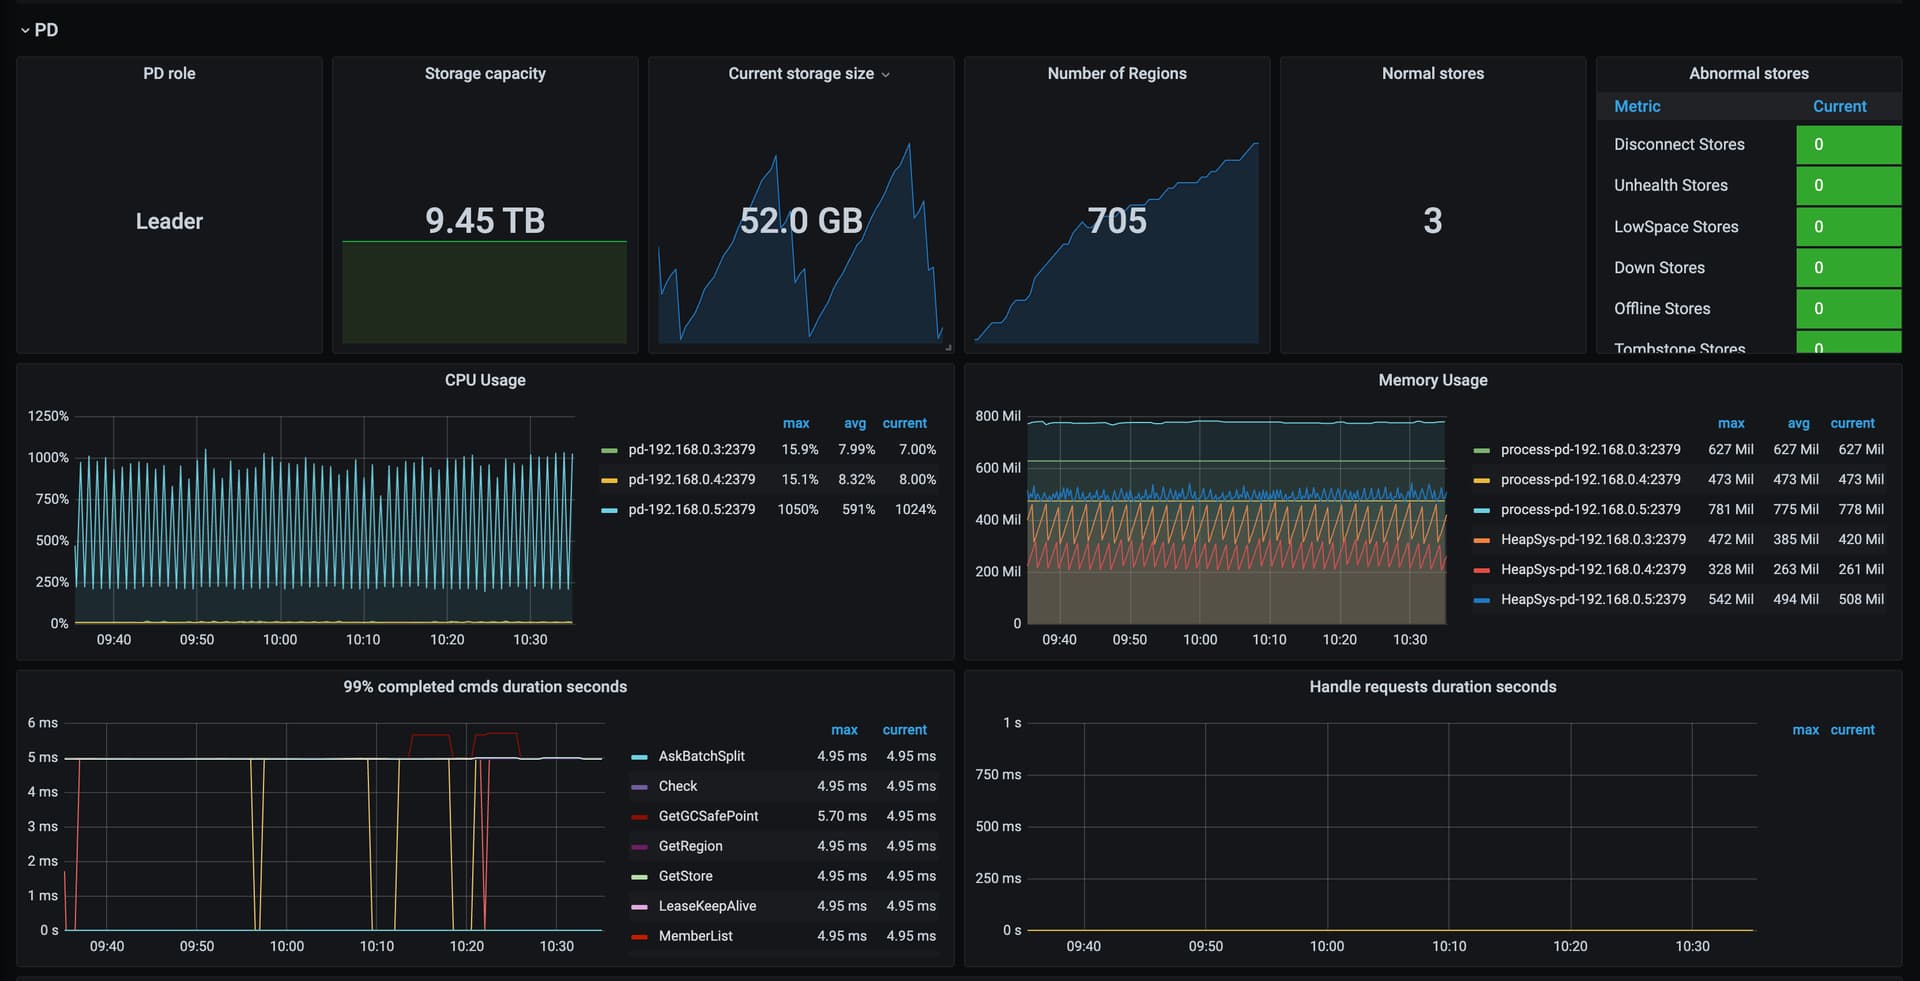Sort Memory Usage legend by avg header
This screenshot has width=1920, height=981.
point(1798,423)
